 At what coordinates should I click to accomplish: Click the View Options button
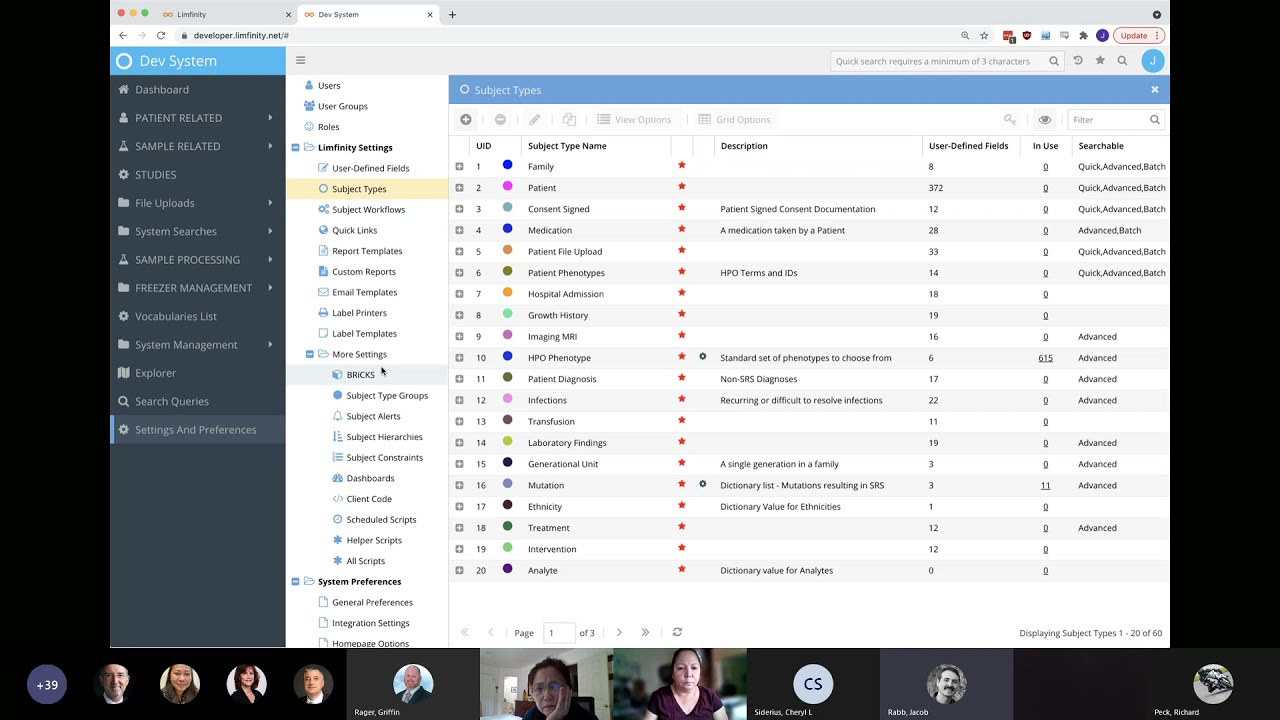pos(634,119)
